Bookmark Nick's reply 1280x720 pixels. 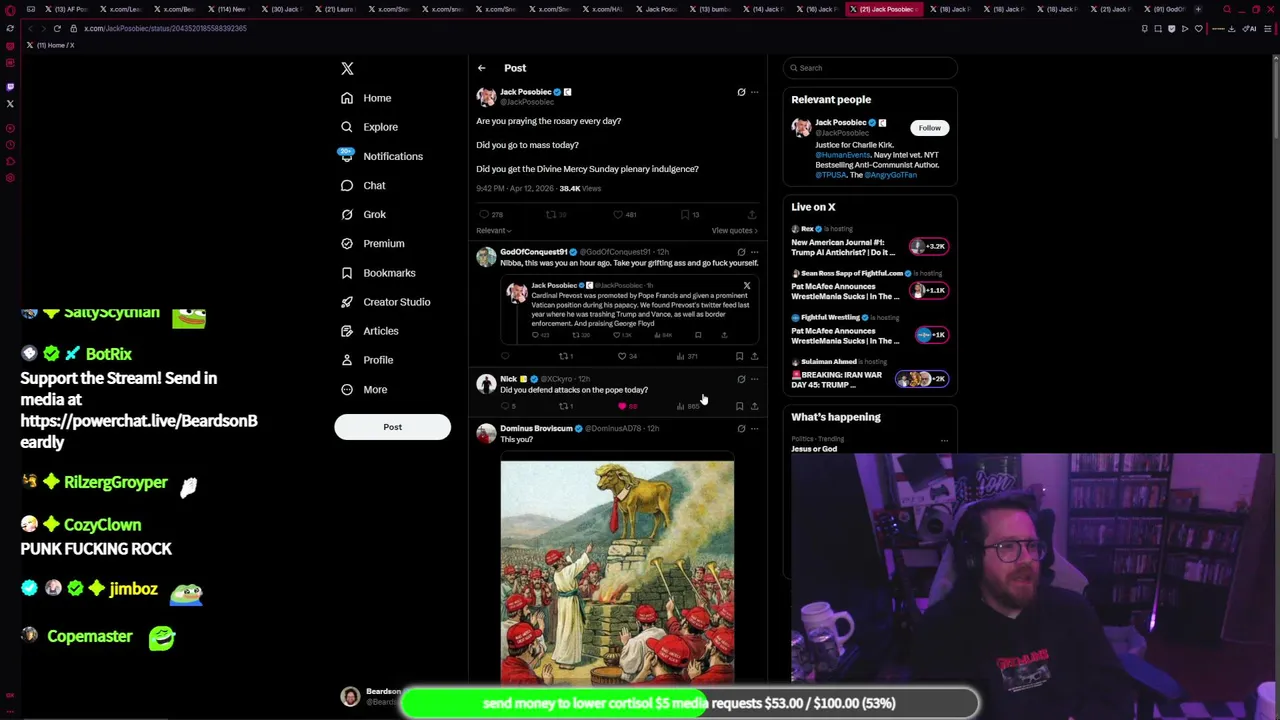click(x=739, y=406)
